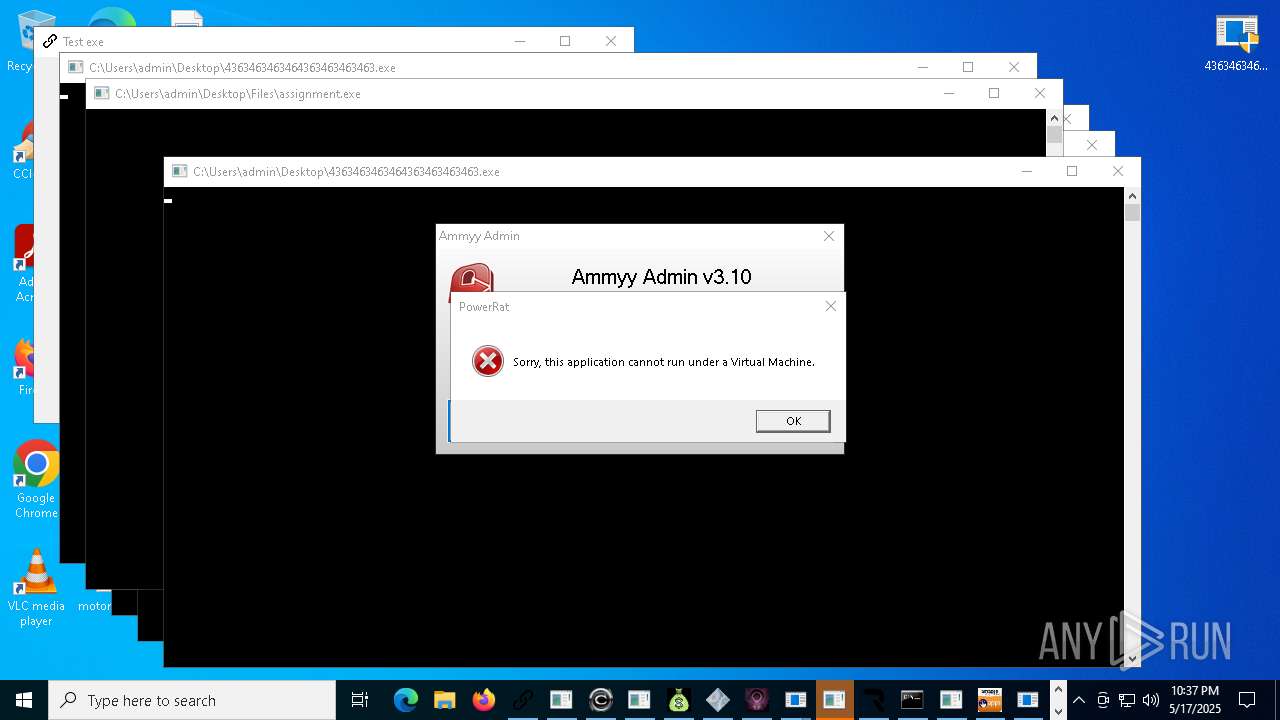1280x720 pixels.
Task: Click the frontmost console scrollbar down arrow
Action: (1132, 658)
